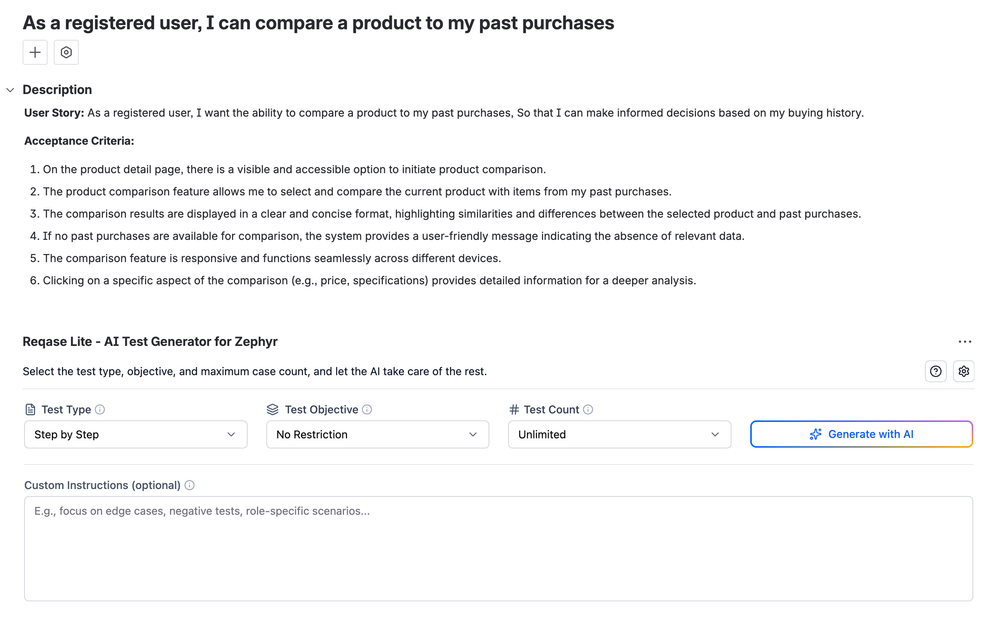
Task: Open the No Restriction dropdown
Action: tap(377, 435)
